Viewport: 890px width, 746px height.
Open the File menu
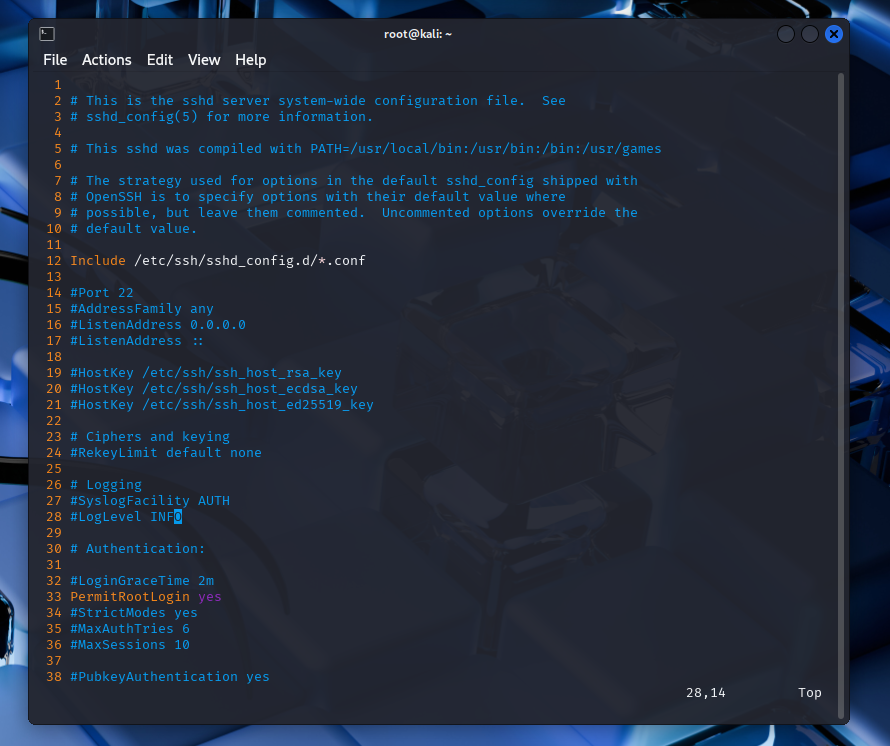coord(55,60)
